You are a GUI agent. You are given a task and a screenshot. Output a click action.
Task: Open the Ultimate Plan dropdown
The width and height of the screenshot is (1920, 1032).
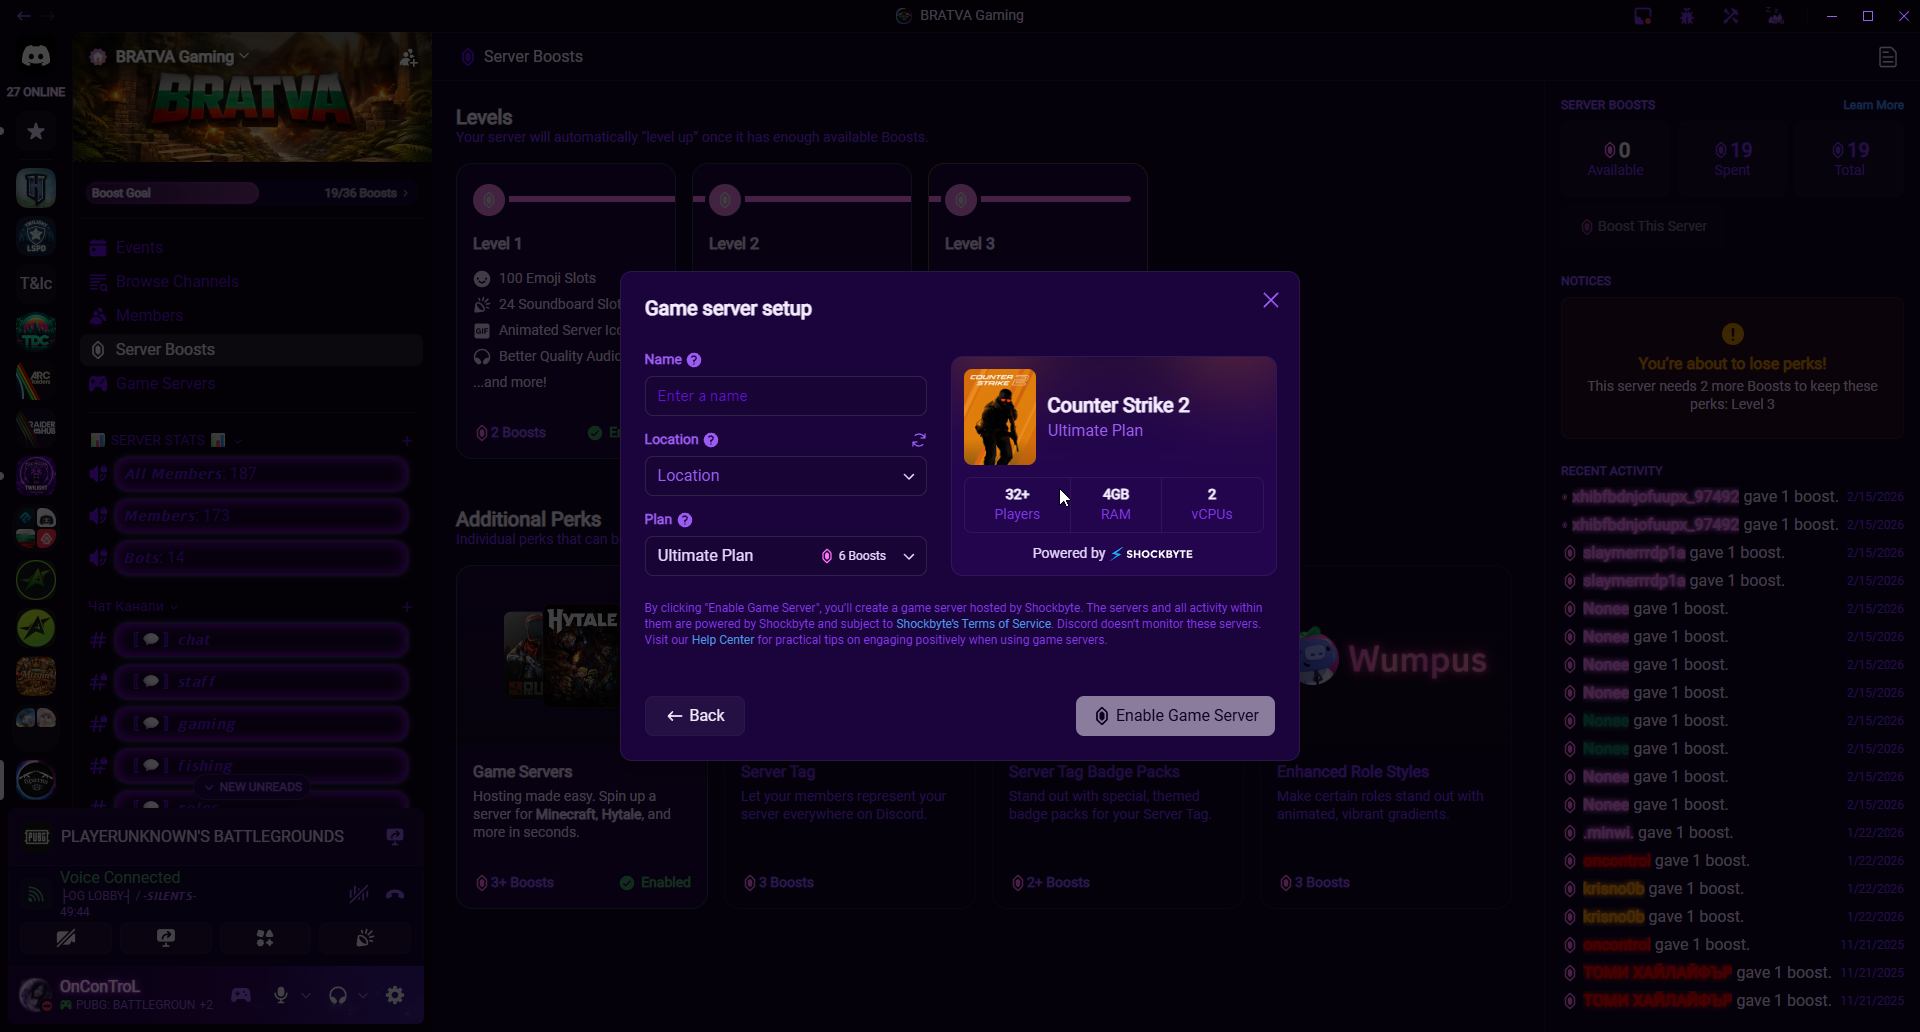tap(785, 556)
